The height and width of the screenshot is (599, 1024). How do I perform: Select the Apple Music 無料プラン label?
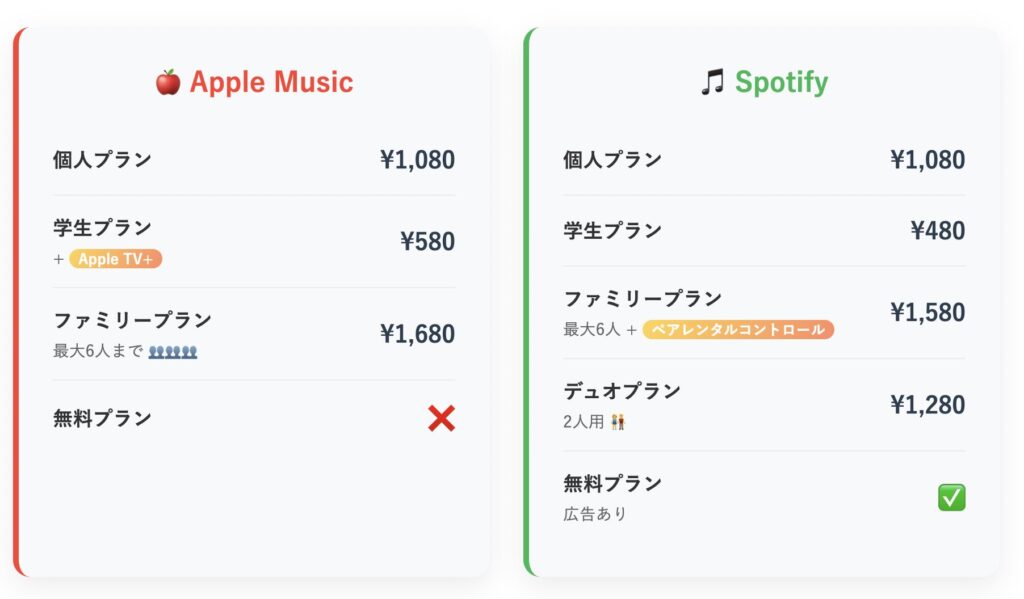pos(103,418)
